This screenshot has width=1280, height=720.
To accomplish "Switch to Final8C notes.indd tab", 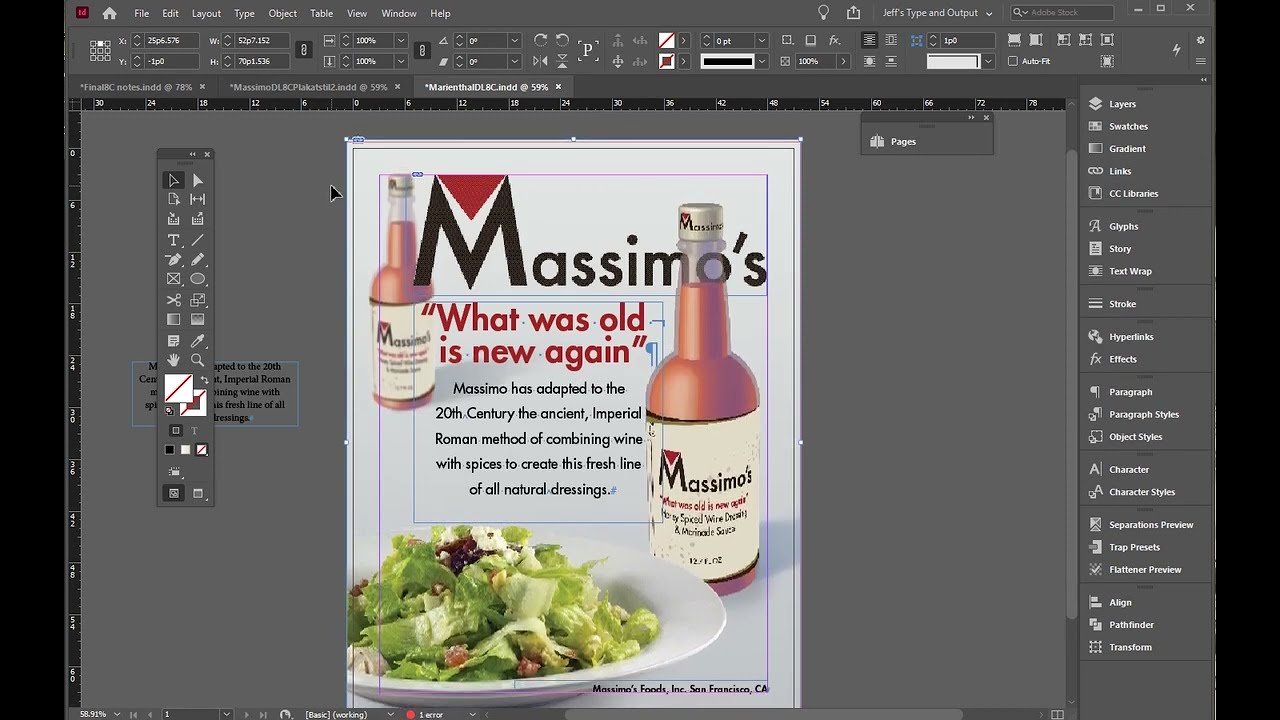I will [136, 87].
